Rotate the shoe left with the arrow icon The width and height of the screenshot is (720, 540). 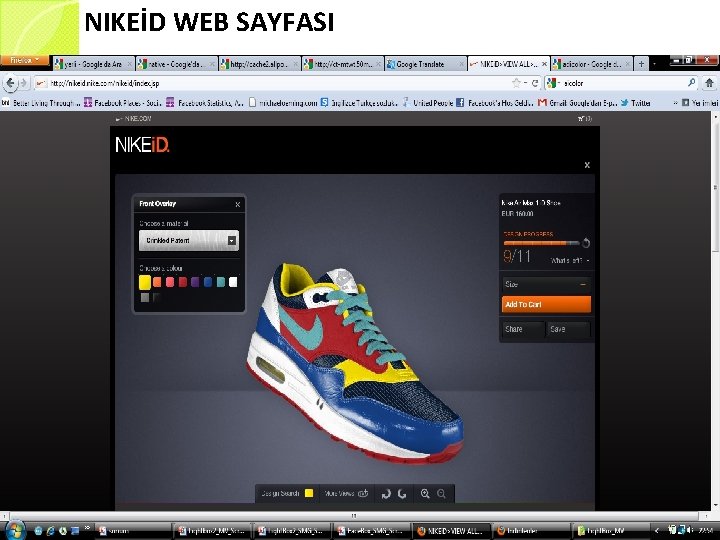point(386,494)
